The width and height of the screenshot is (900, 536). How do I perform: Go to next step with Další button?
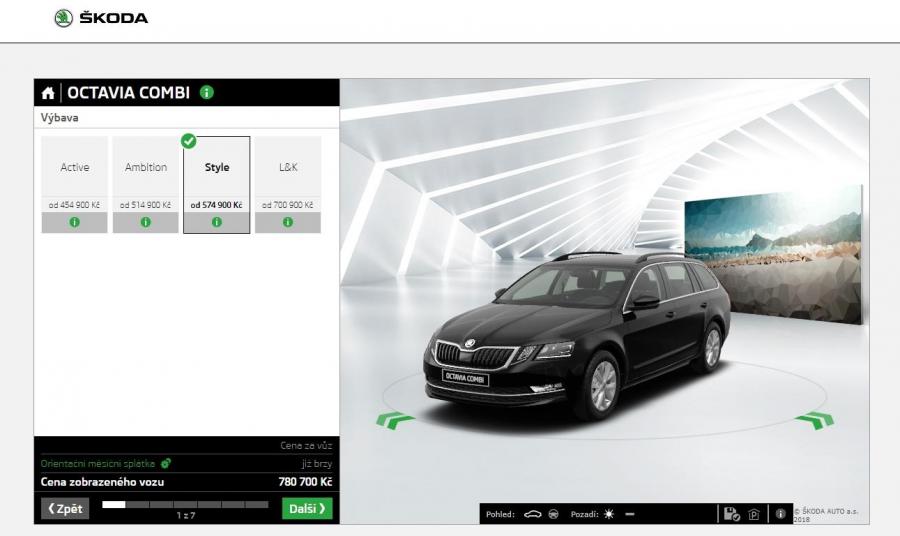(x=307, y=509)
